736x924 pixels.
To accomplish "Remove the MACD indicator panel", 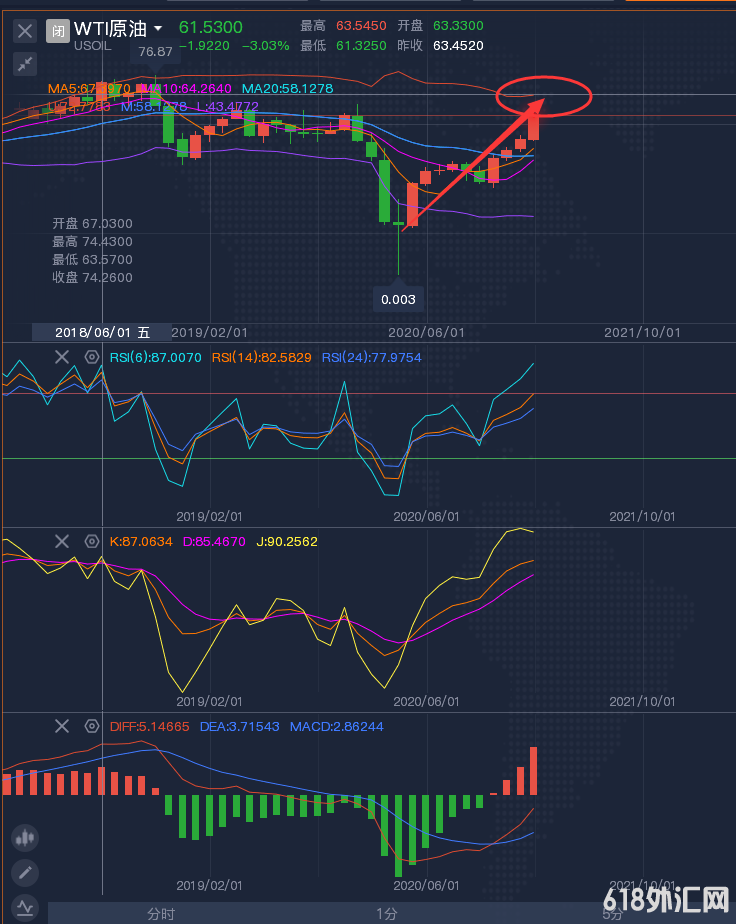I will 62,726.
